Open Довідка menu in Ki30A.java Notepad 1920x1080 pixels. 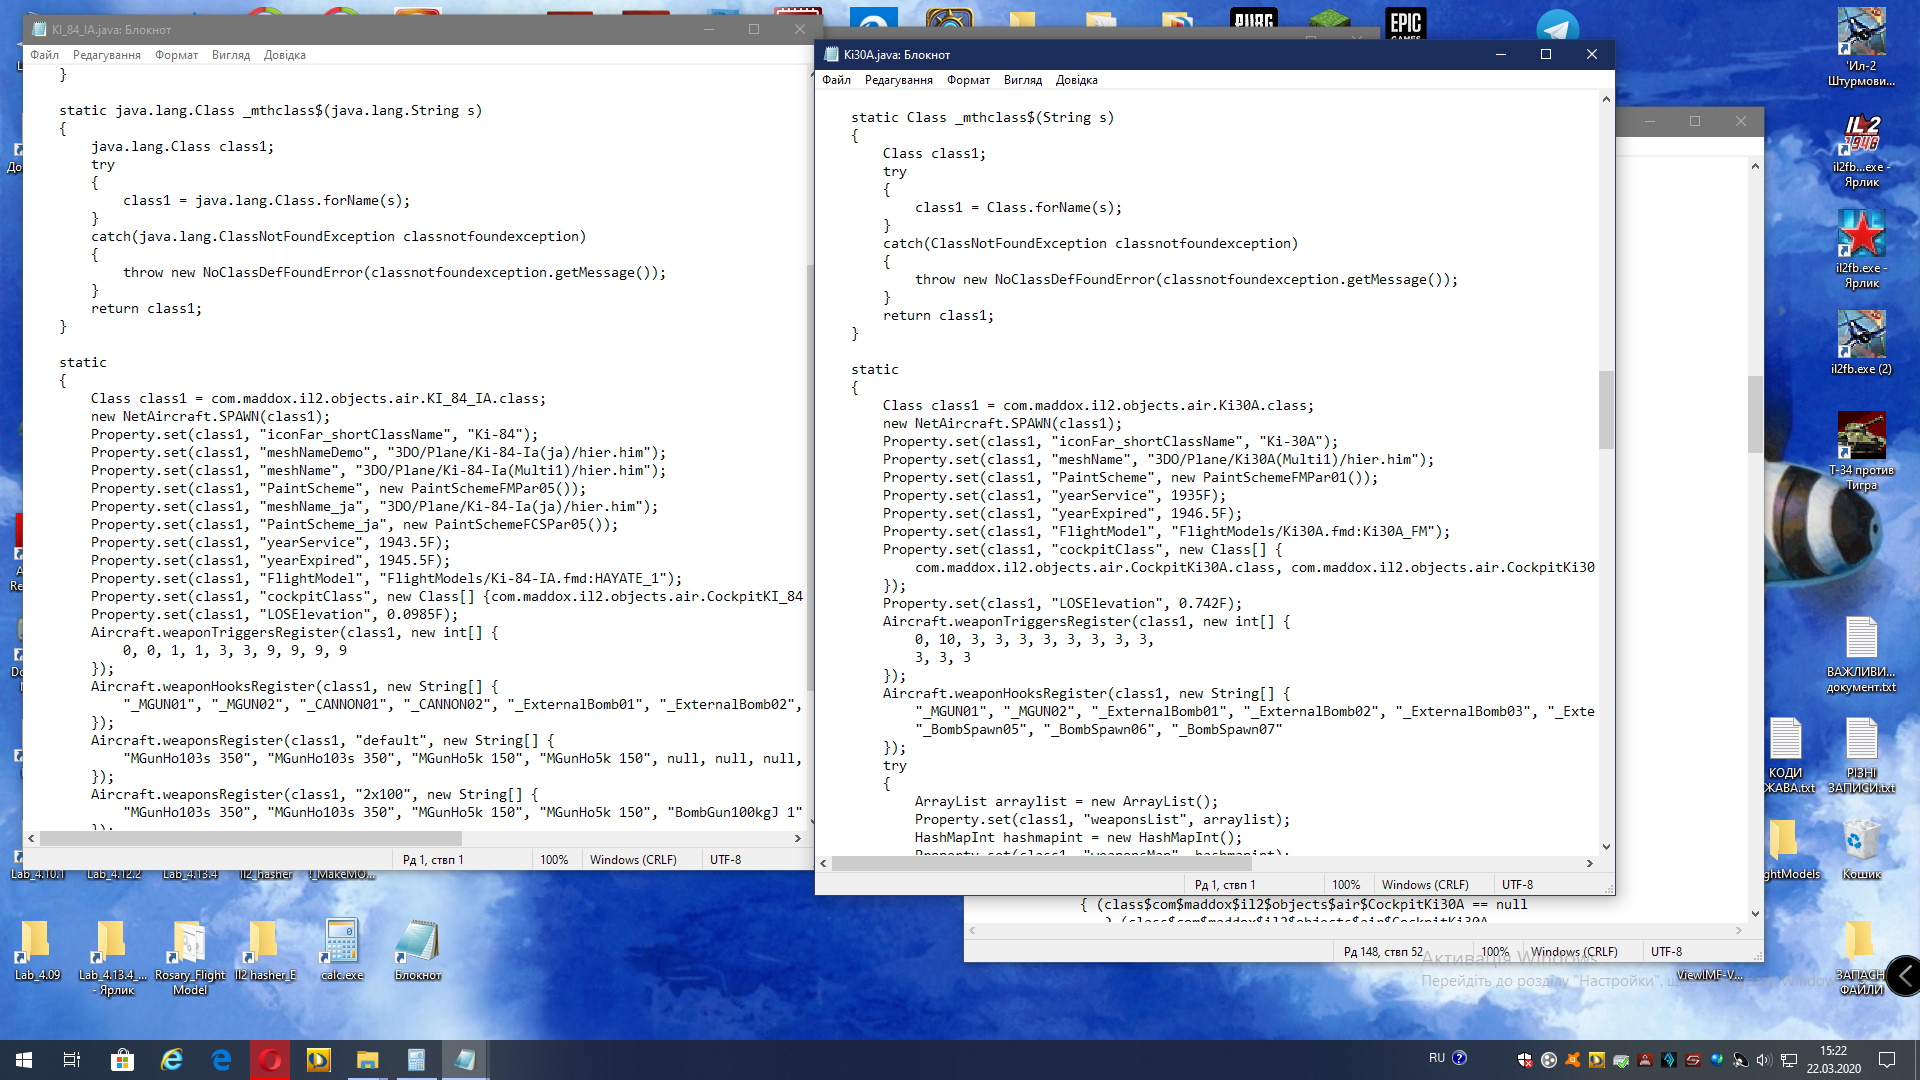coord(1076,80)
